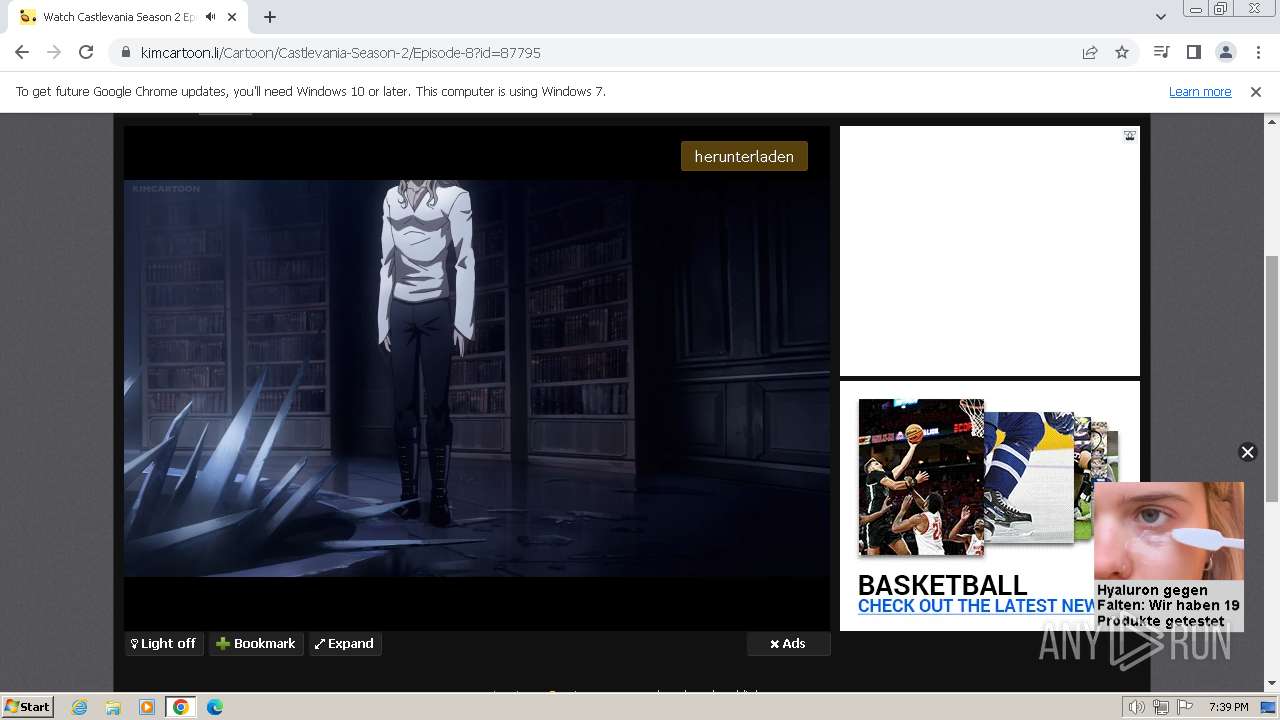
Task: Dismiss the Chrome update notification bar
Action: [x=1256, y=92]
